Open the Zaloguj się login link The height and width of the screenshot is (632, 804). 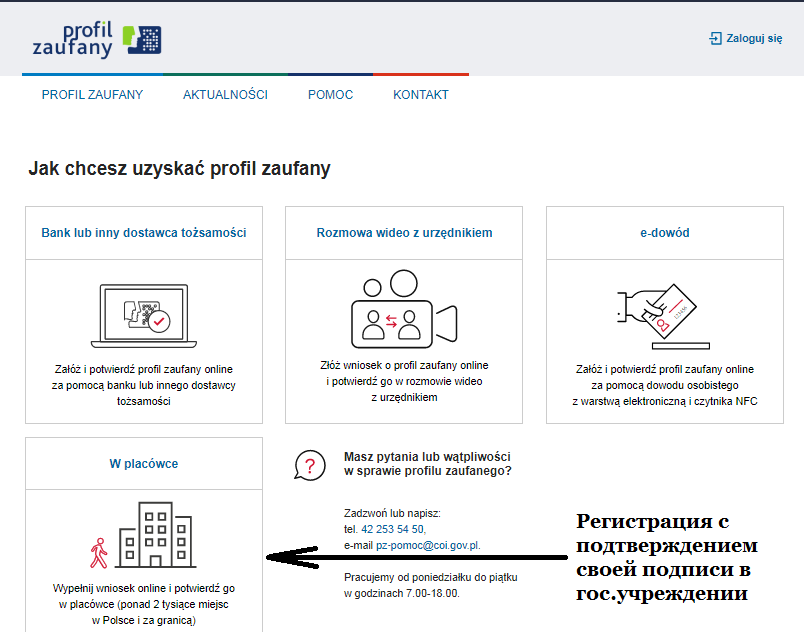[x=754, y=38]
